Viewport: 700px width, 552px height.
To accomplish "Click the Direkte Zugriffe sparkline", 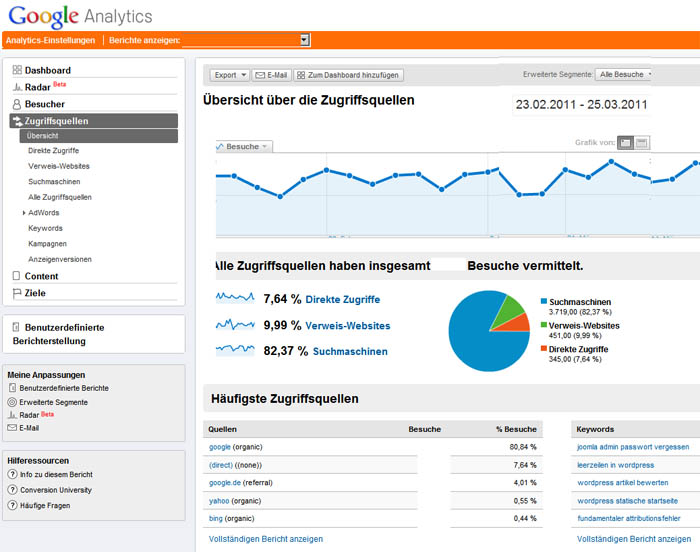I will (235, 297).
